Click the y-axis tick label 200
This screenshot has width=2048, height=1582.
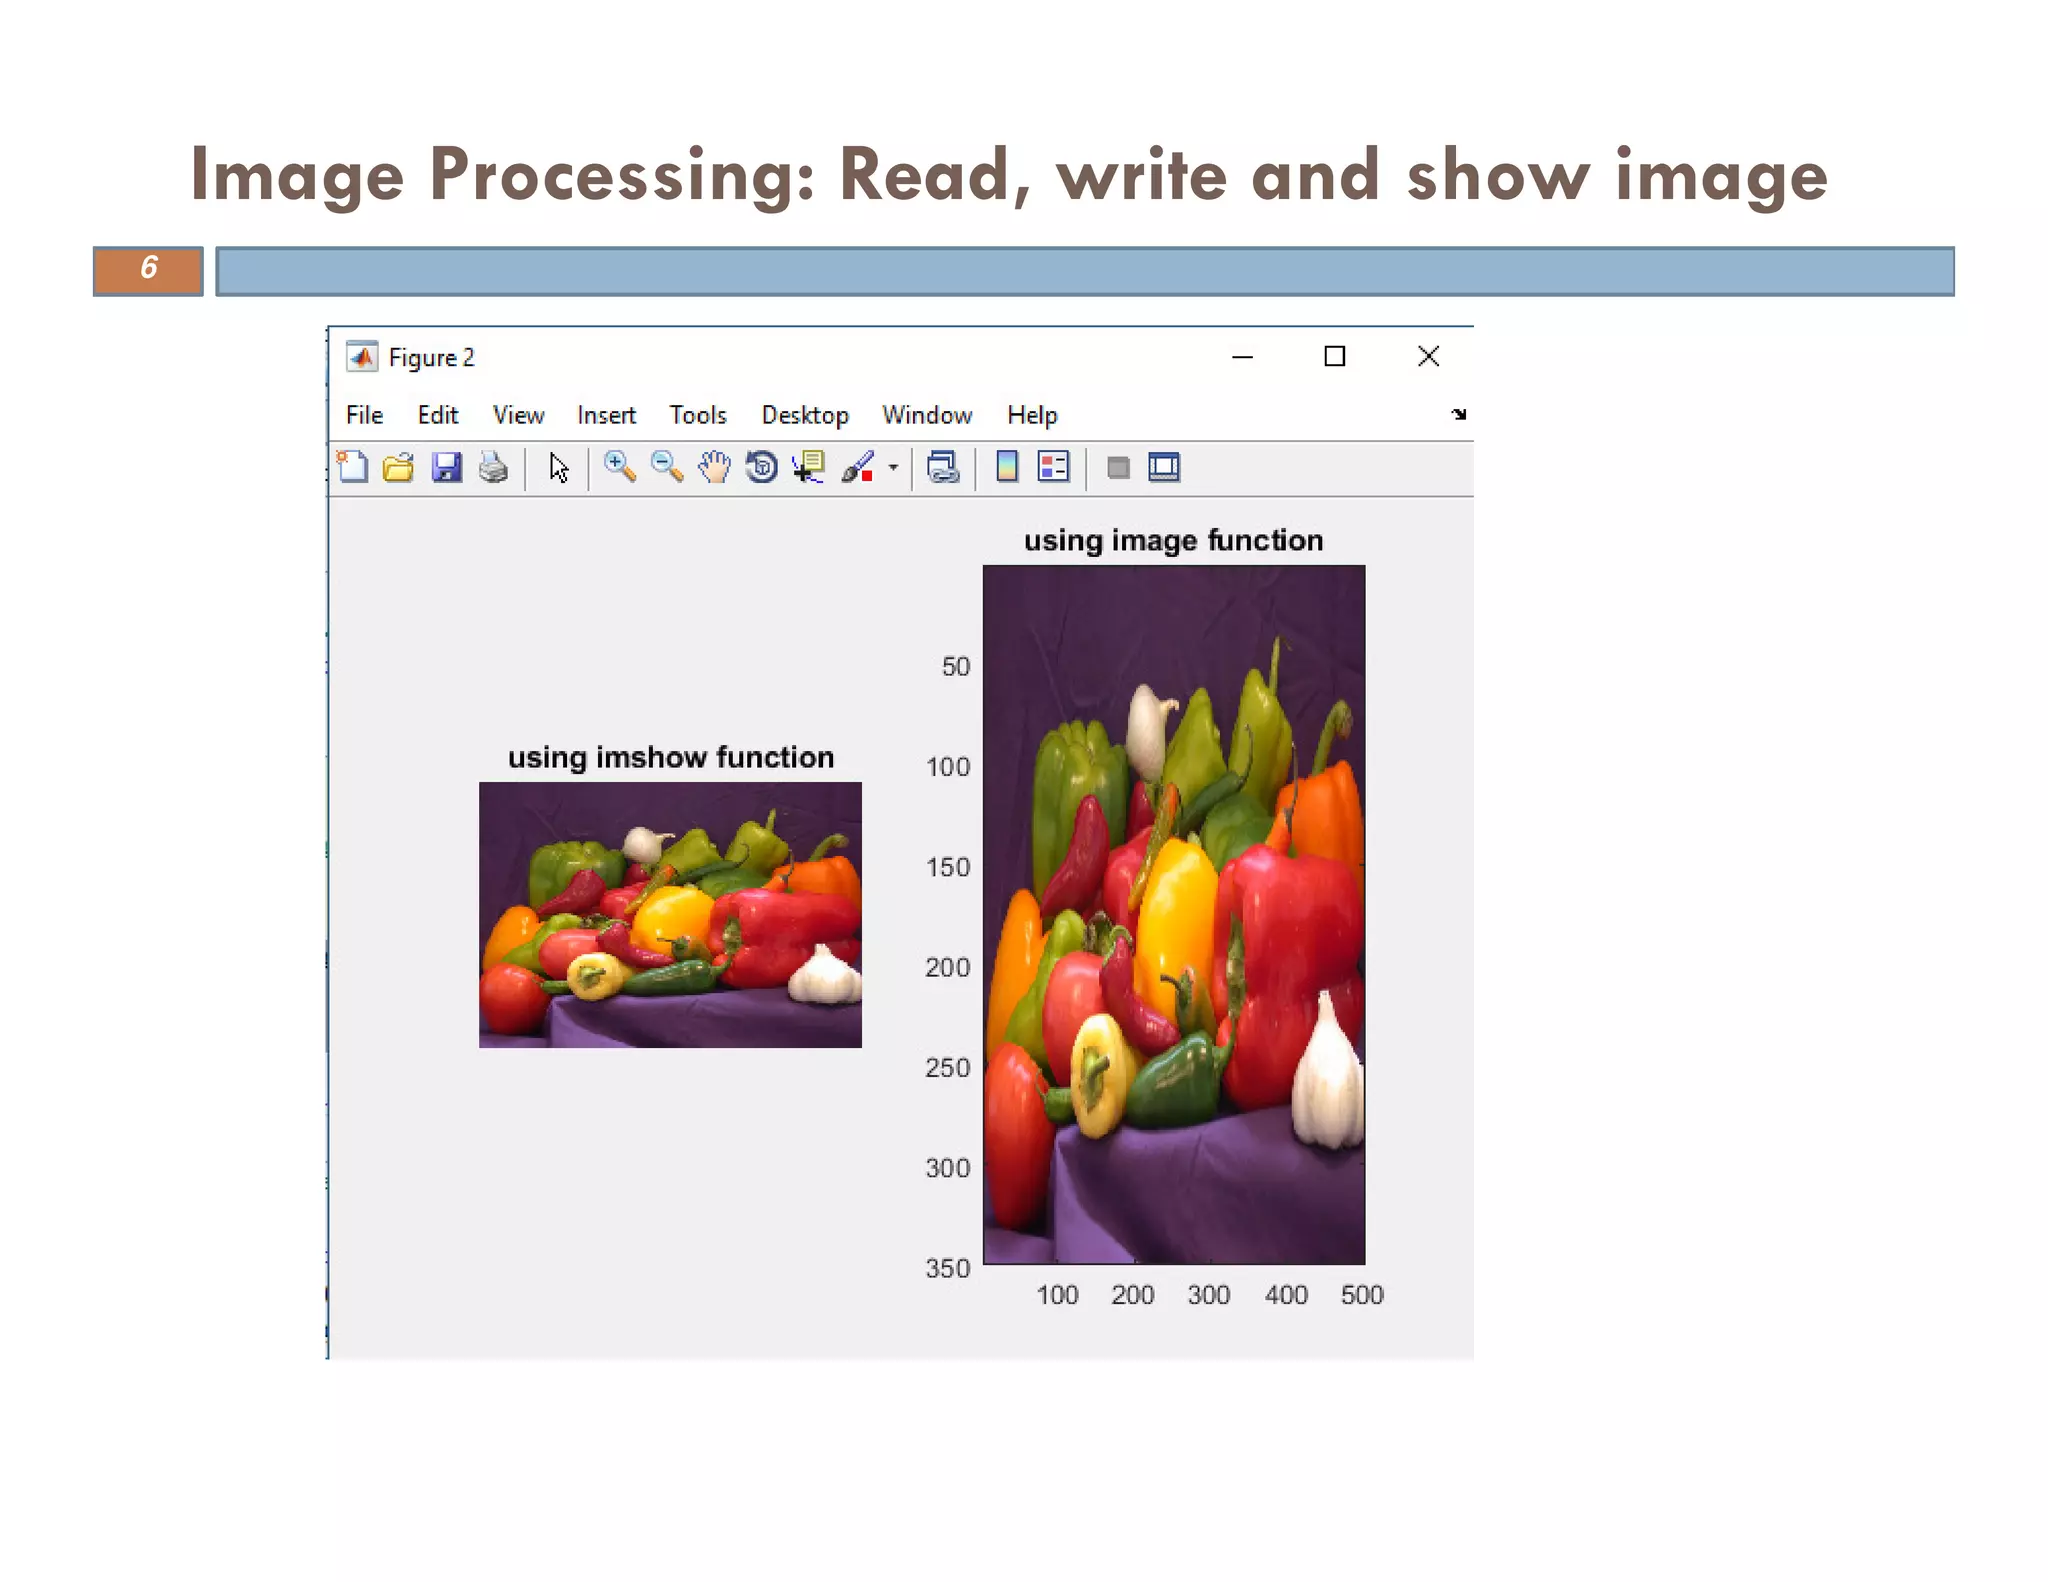coord(948,967)
